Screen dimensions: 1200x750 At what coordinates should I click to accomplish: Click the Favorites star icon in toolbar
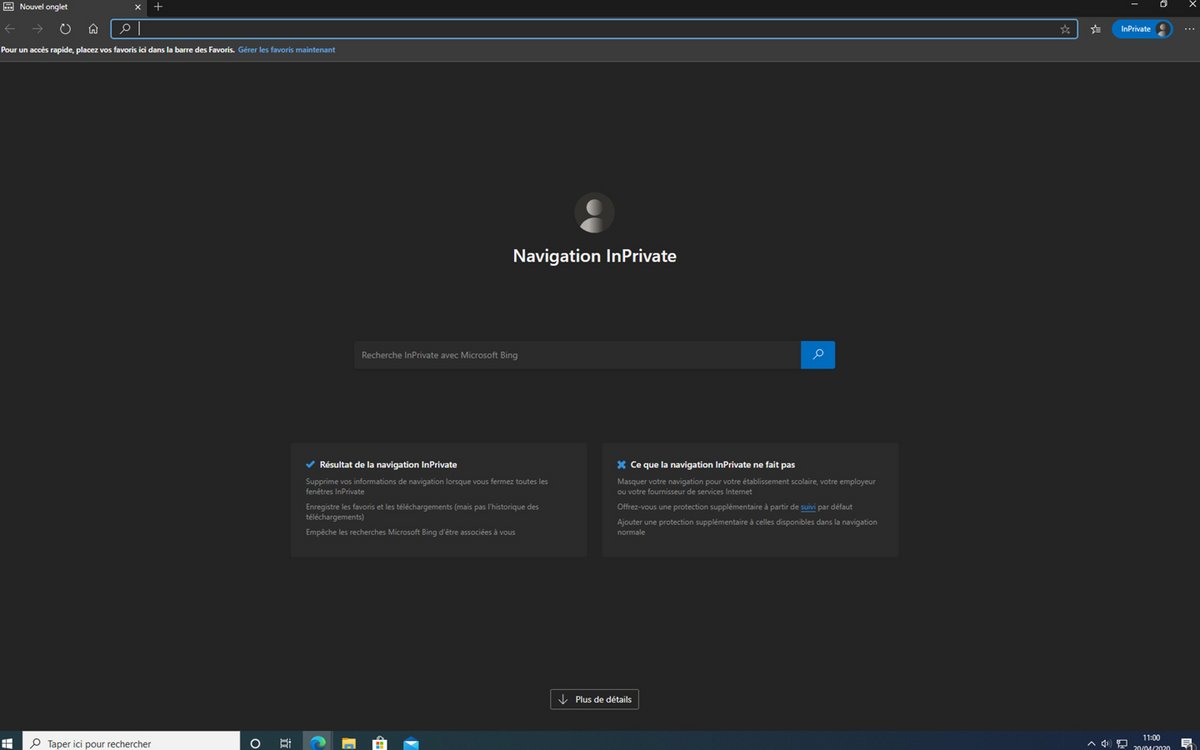pos(1066,29)
